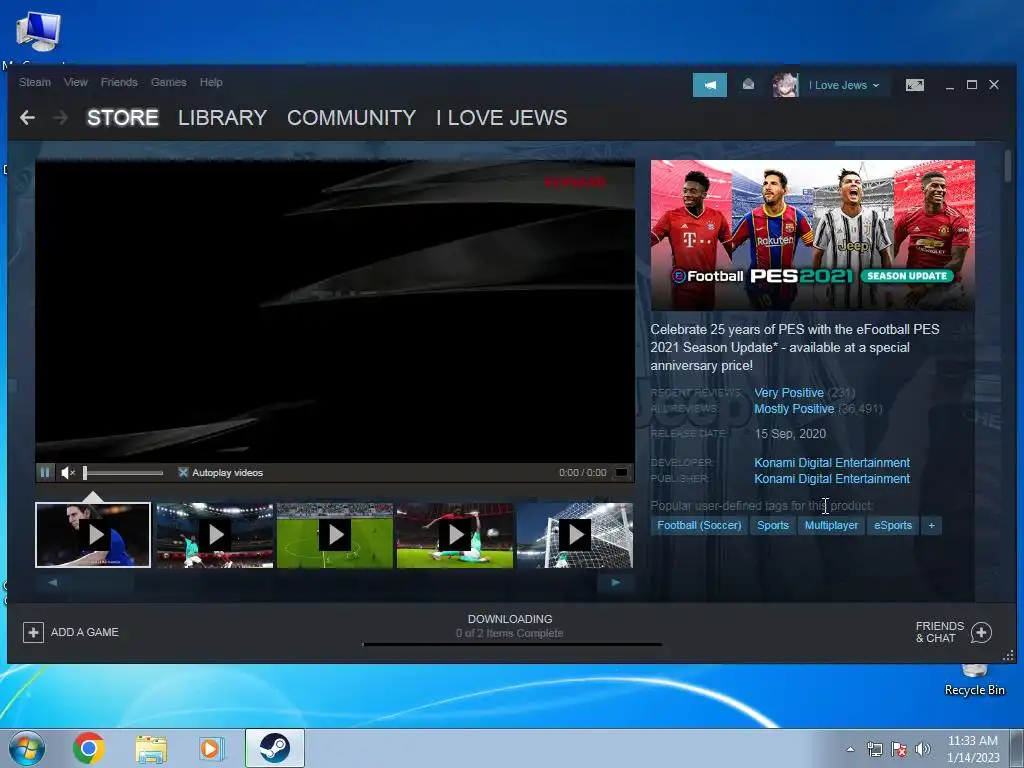This screenshot has width=1024, height=768.
Task: Open the publisher Konami Digital Entertainment link
Action: click(832, 479)
